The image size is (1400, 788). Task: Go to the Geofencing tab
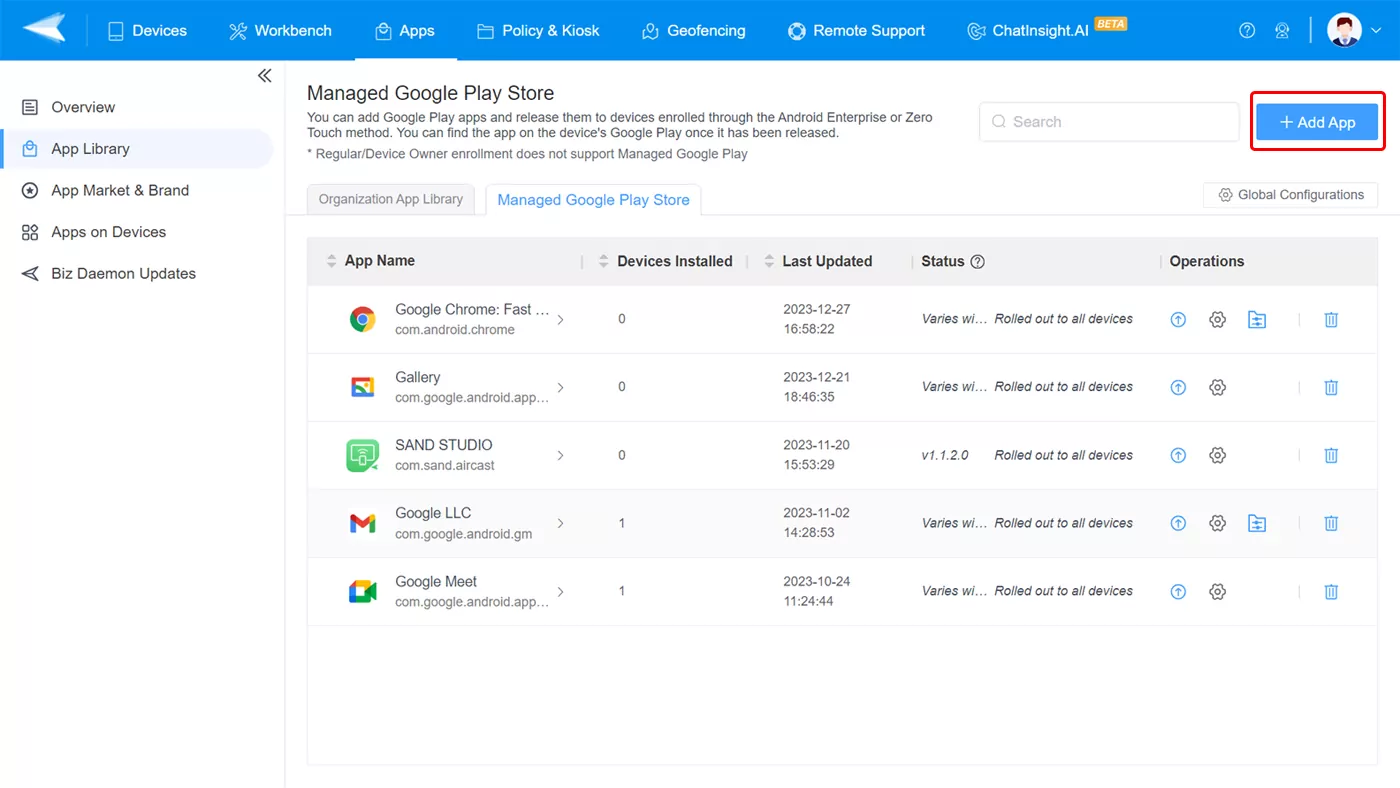point(693,30)
